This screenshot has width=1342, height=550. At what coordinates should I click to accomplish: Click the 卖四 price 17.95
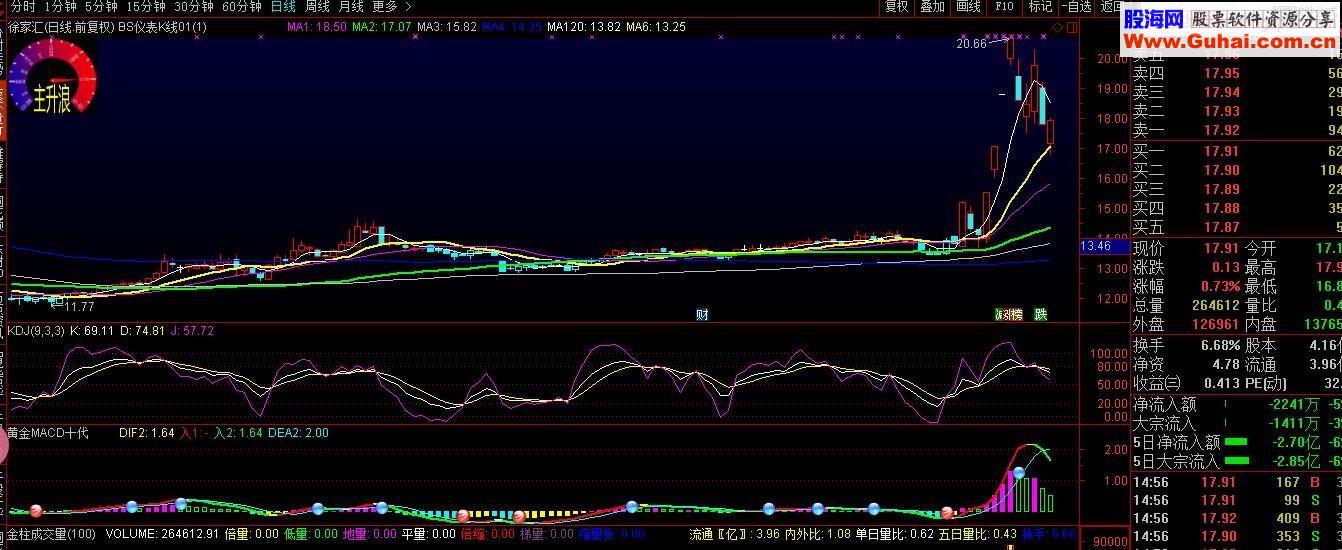(1221, 73)
